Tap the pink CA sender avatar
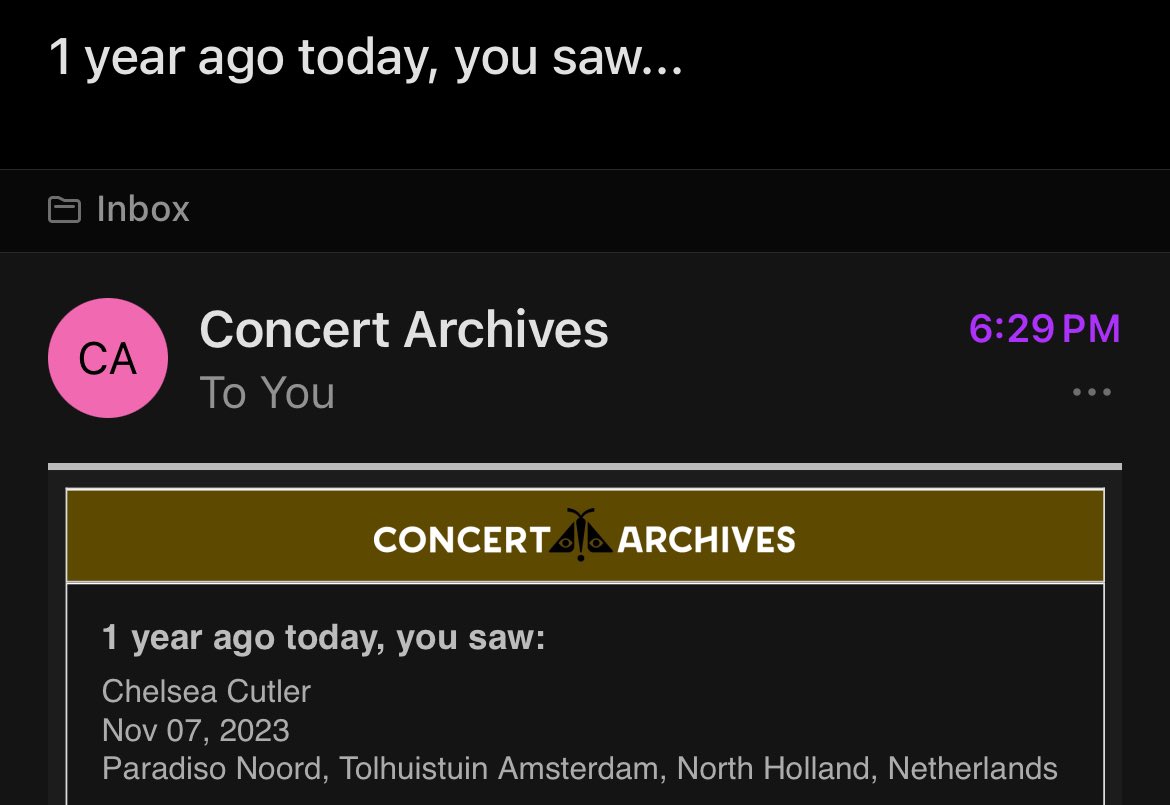 pos(108,358)
